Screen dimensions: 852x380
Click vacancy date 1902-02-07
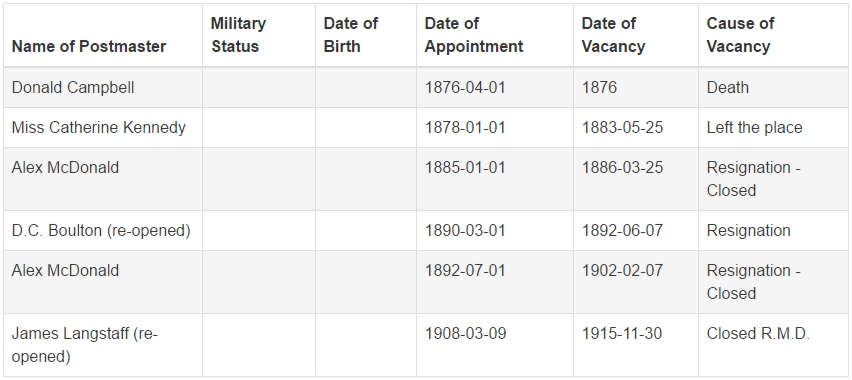tap(623, 270)
